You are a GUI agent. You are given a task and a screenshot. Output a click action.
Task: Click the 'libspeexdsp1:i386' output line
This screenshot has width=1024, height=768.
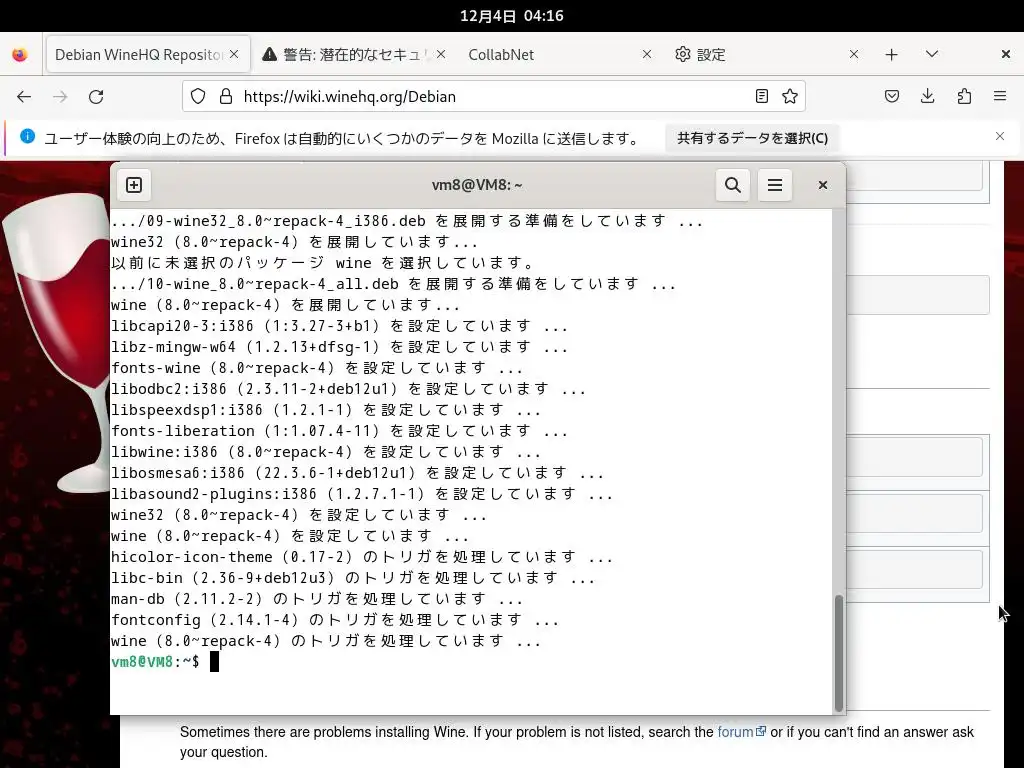[326, 410]
